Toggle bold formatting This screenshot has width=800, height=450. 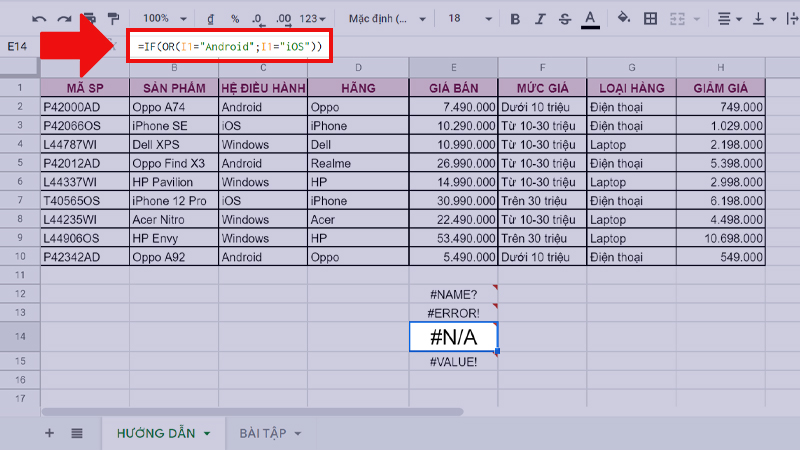[515, 18]
